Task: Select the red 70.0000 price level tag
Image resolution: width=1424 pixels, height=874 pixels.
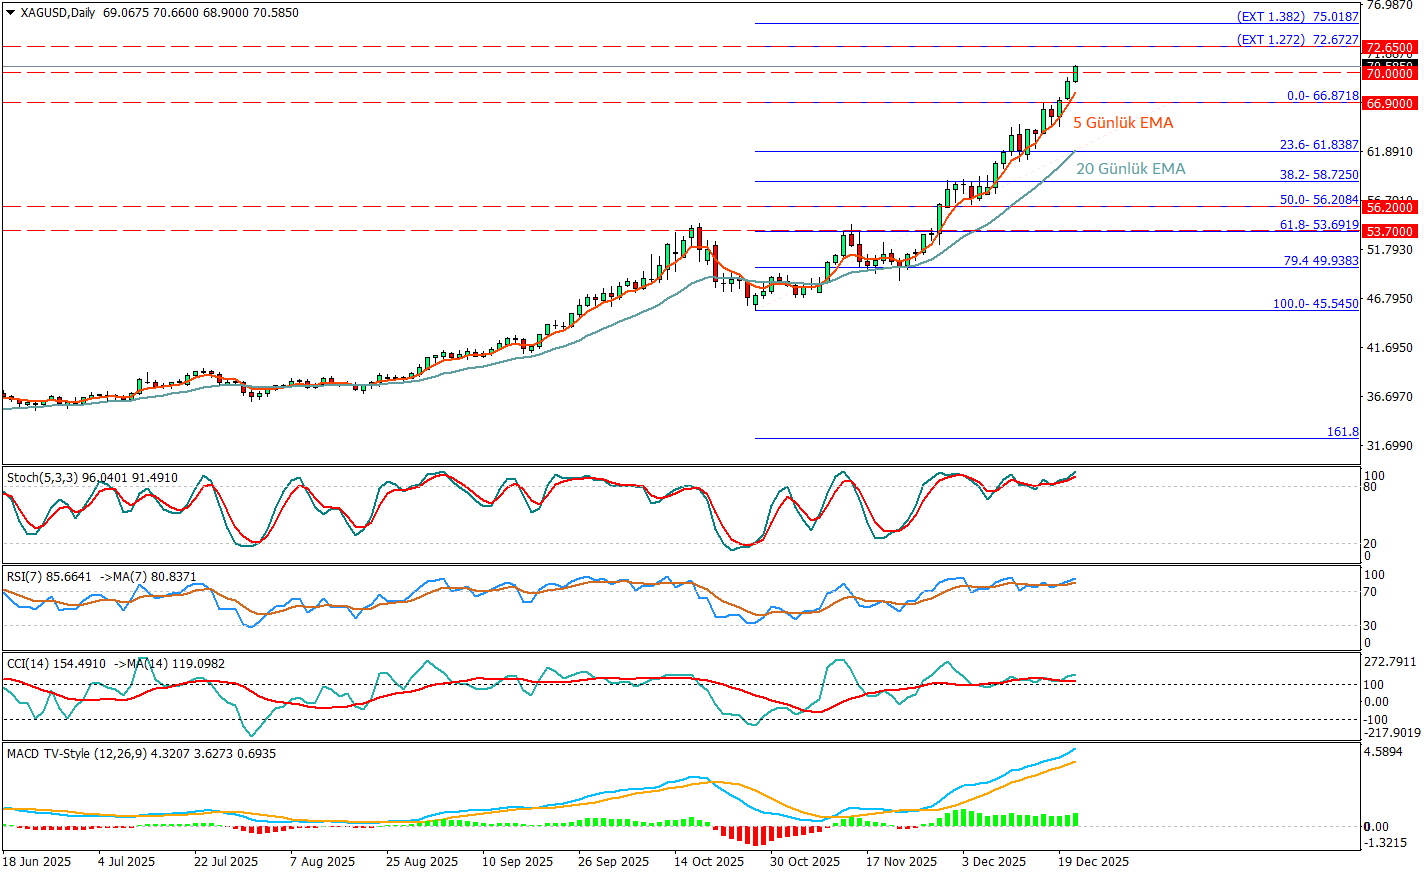Action: pos(1389,74)
